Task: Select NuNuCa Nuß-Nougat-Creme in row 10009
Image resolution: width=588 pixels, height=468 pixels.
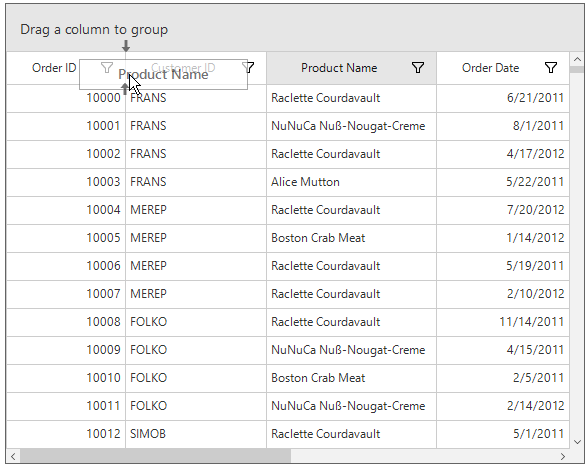Action: click(x=351, y=350)
